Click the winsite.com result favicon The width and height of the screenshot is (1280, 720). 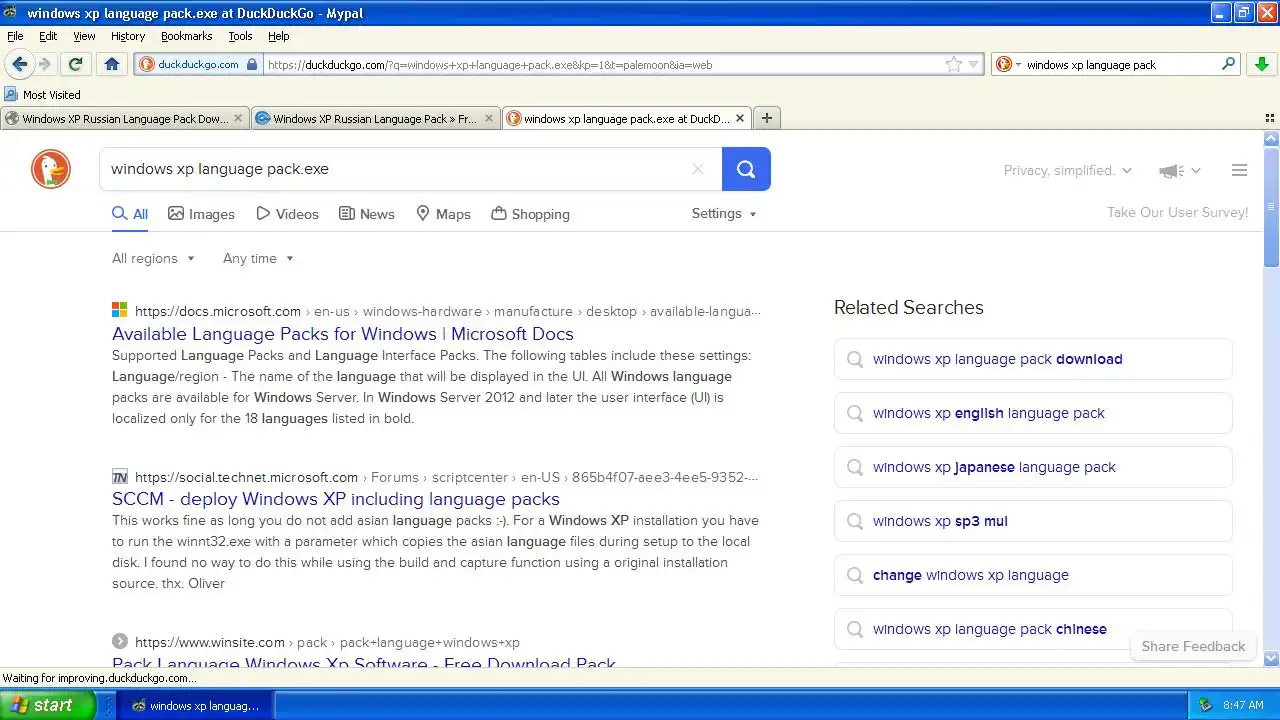pyautogui.click(x=120, y=642)
